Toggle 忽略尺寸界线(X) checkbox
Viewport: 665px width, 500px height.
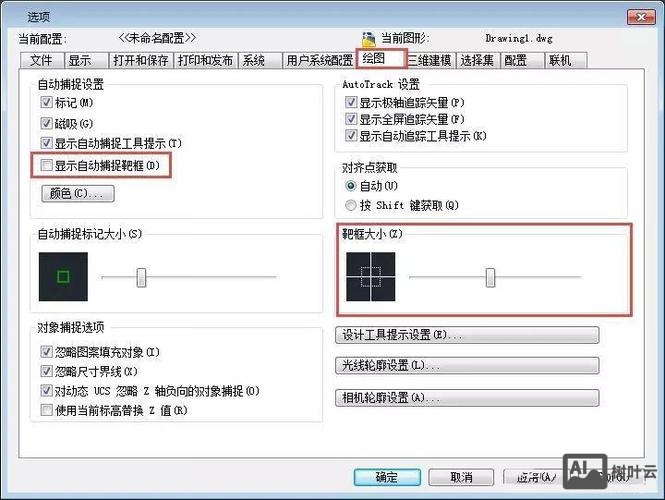(46, 371)
